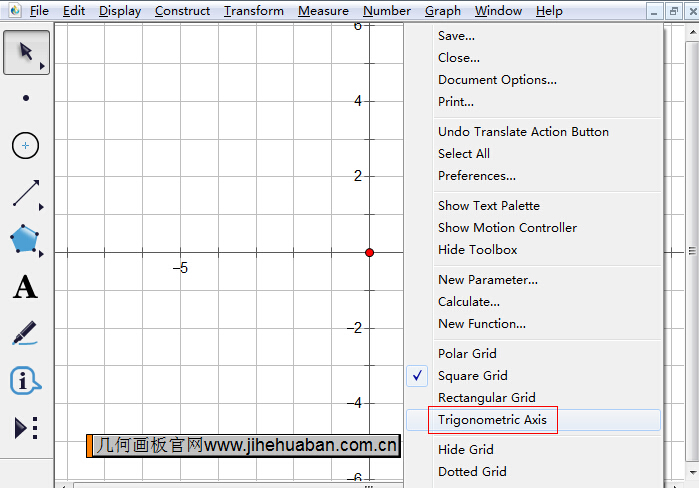Click the vertical scrollbar up arrow

point(692,33)
